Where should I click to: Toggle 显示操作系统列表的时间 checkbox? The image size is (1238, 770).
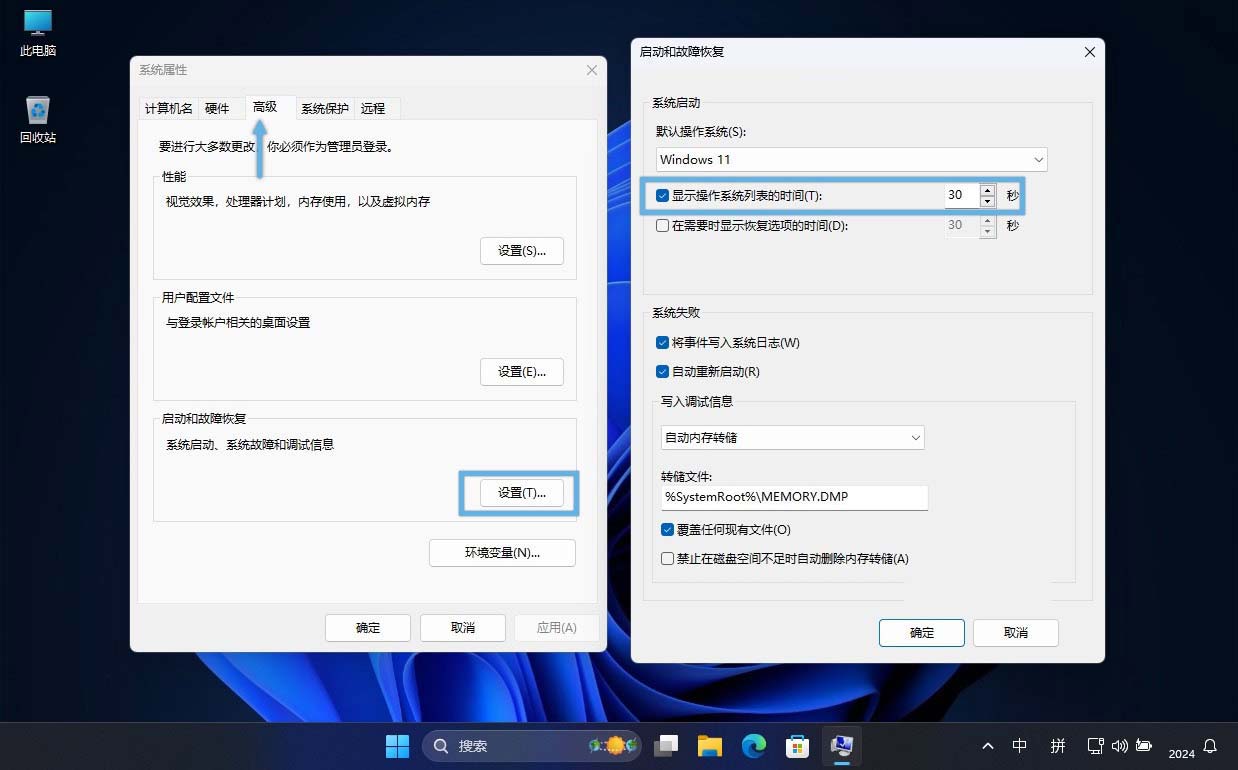662,196
